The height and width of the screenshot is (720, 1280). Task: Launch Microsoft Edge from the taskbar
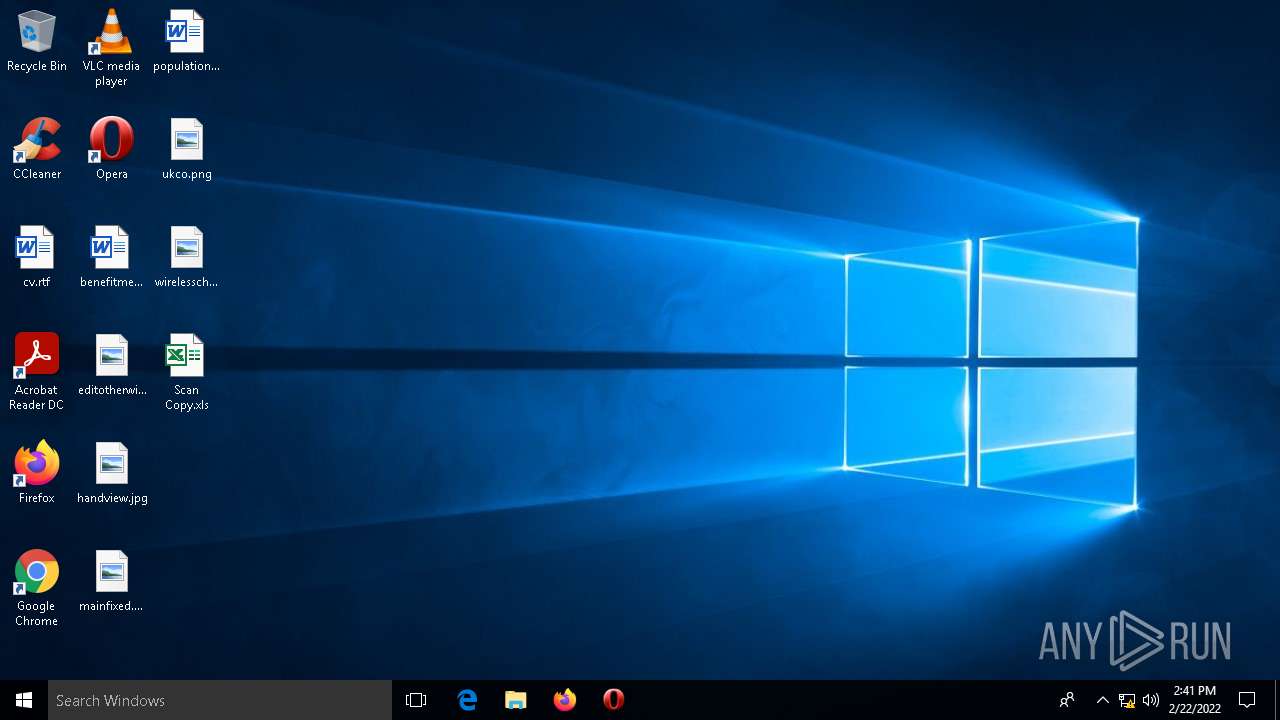point(467,700)
